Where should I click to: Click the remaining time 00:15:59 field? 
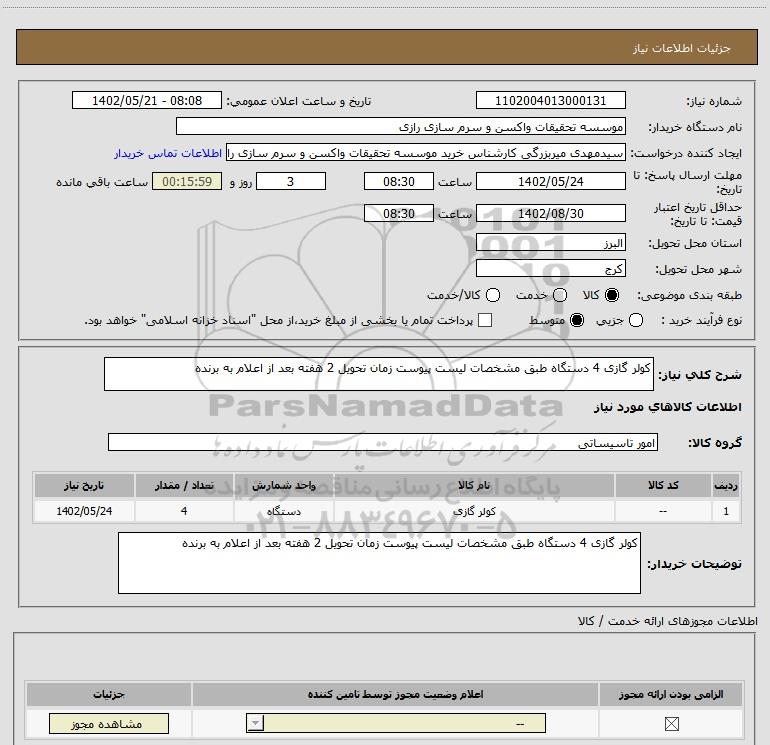click(x=187, y=182)
